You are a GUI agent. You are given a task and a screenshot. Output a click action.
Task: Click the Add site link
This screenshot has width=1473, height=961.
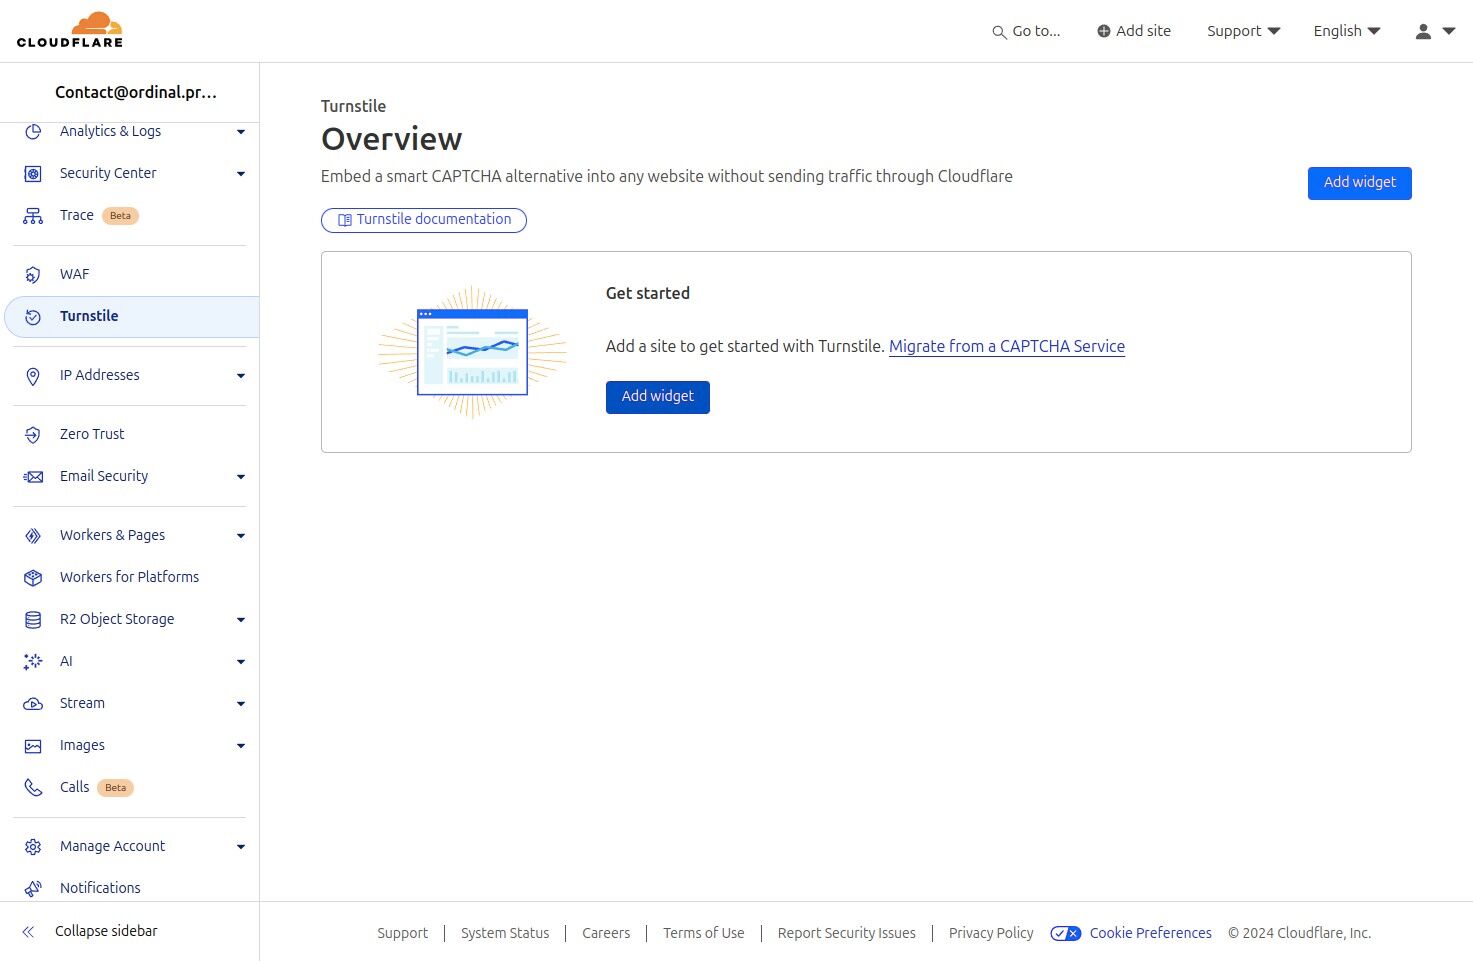click(1134, 31)
